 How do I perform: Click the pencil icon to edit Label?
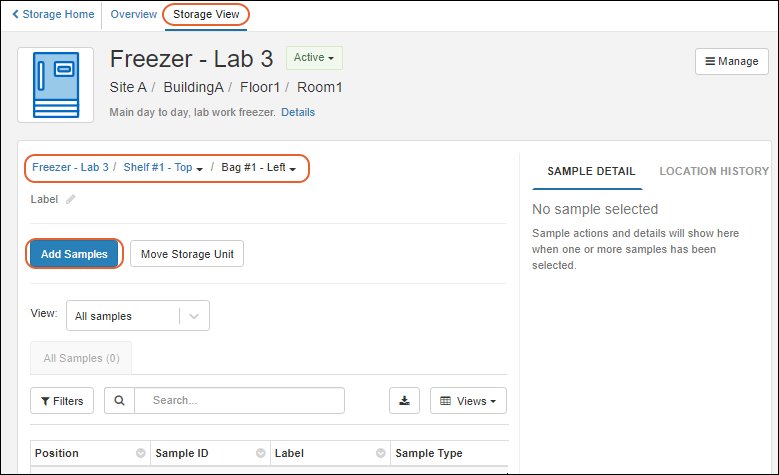[x=71, y=199]
